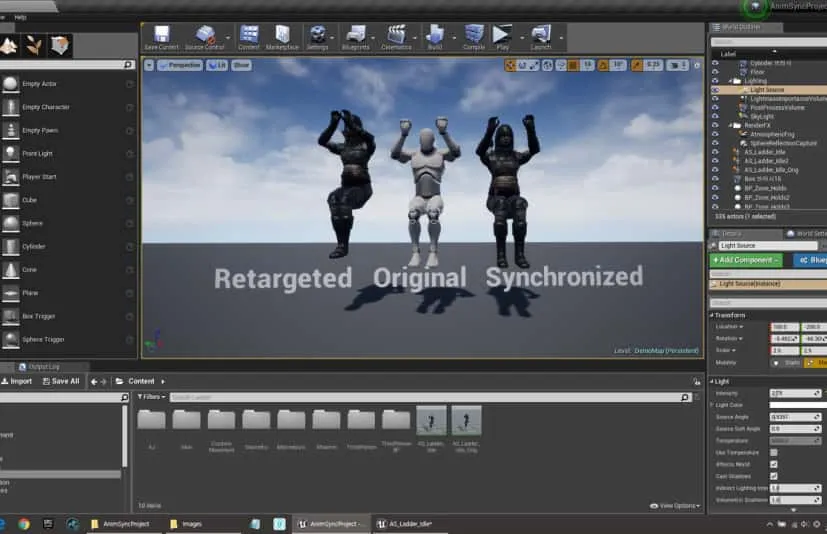Toggle grid snapping in the viewport
This screenshot has width=827, height=534.
[x=573, y=65]
